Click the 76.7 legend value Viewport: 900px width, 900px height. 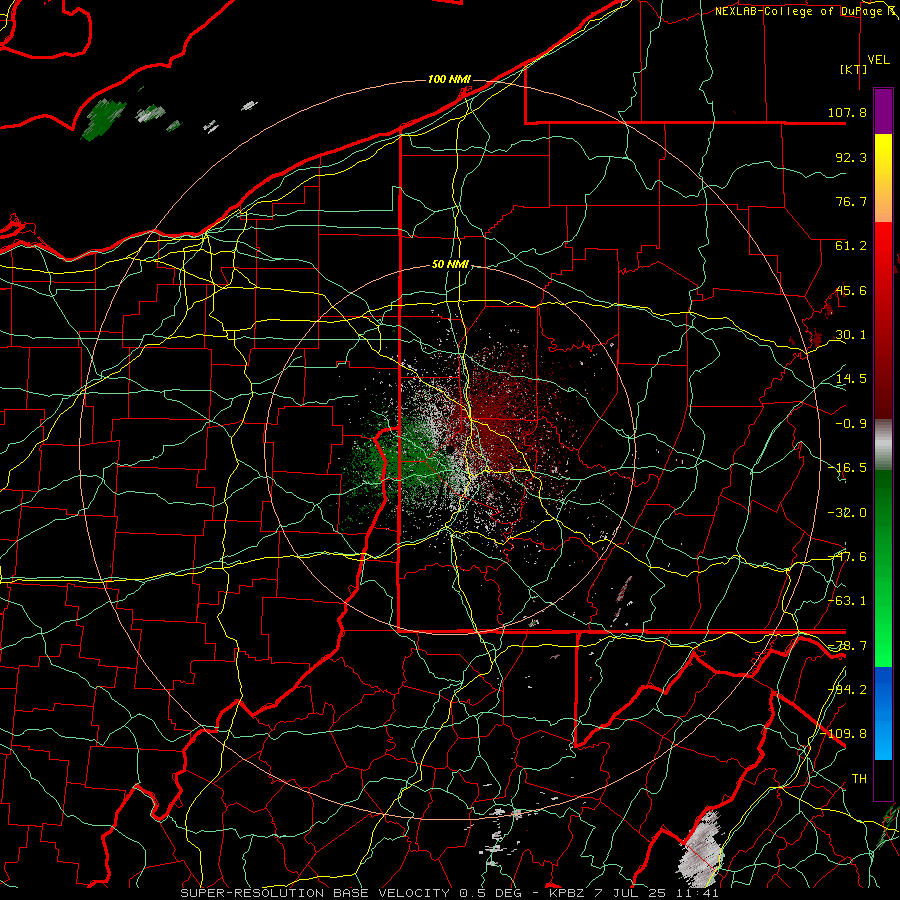(x=851, y=201)
